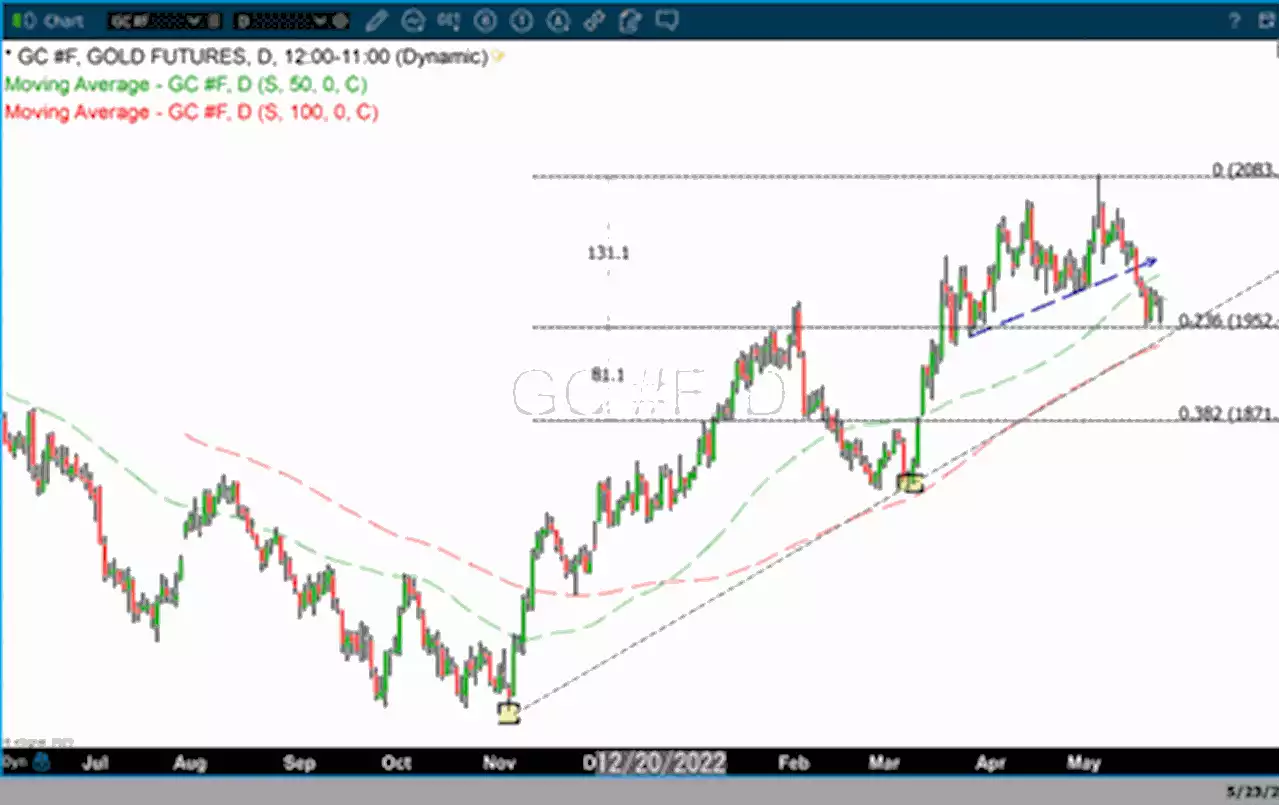Click the round icon right of the interval dropdown
The image size is (1280, 805).
(x=342, y=21)
